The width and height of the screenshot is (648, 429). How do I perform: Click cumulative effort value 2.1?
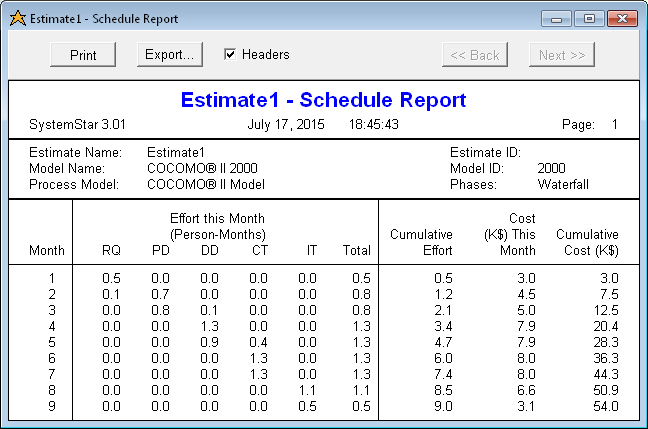(443, 310)
